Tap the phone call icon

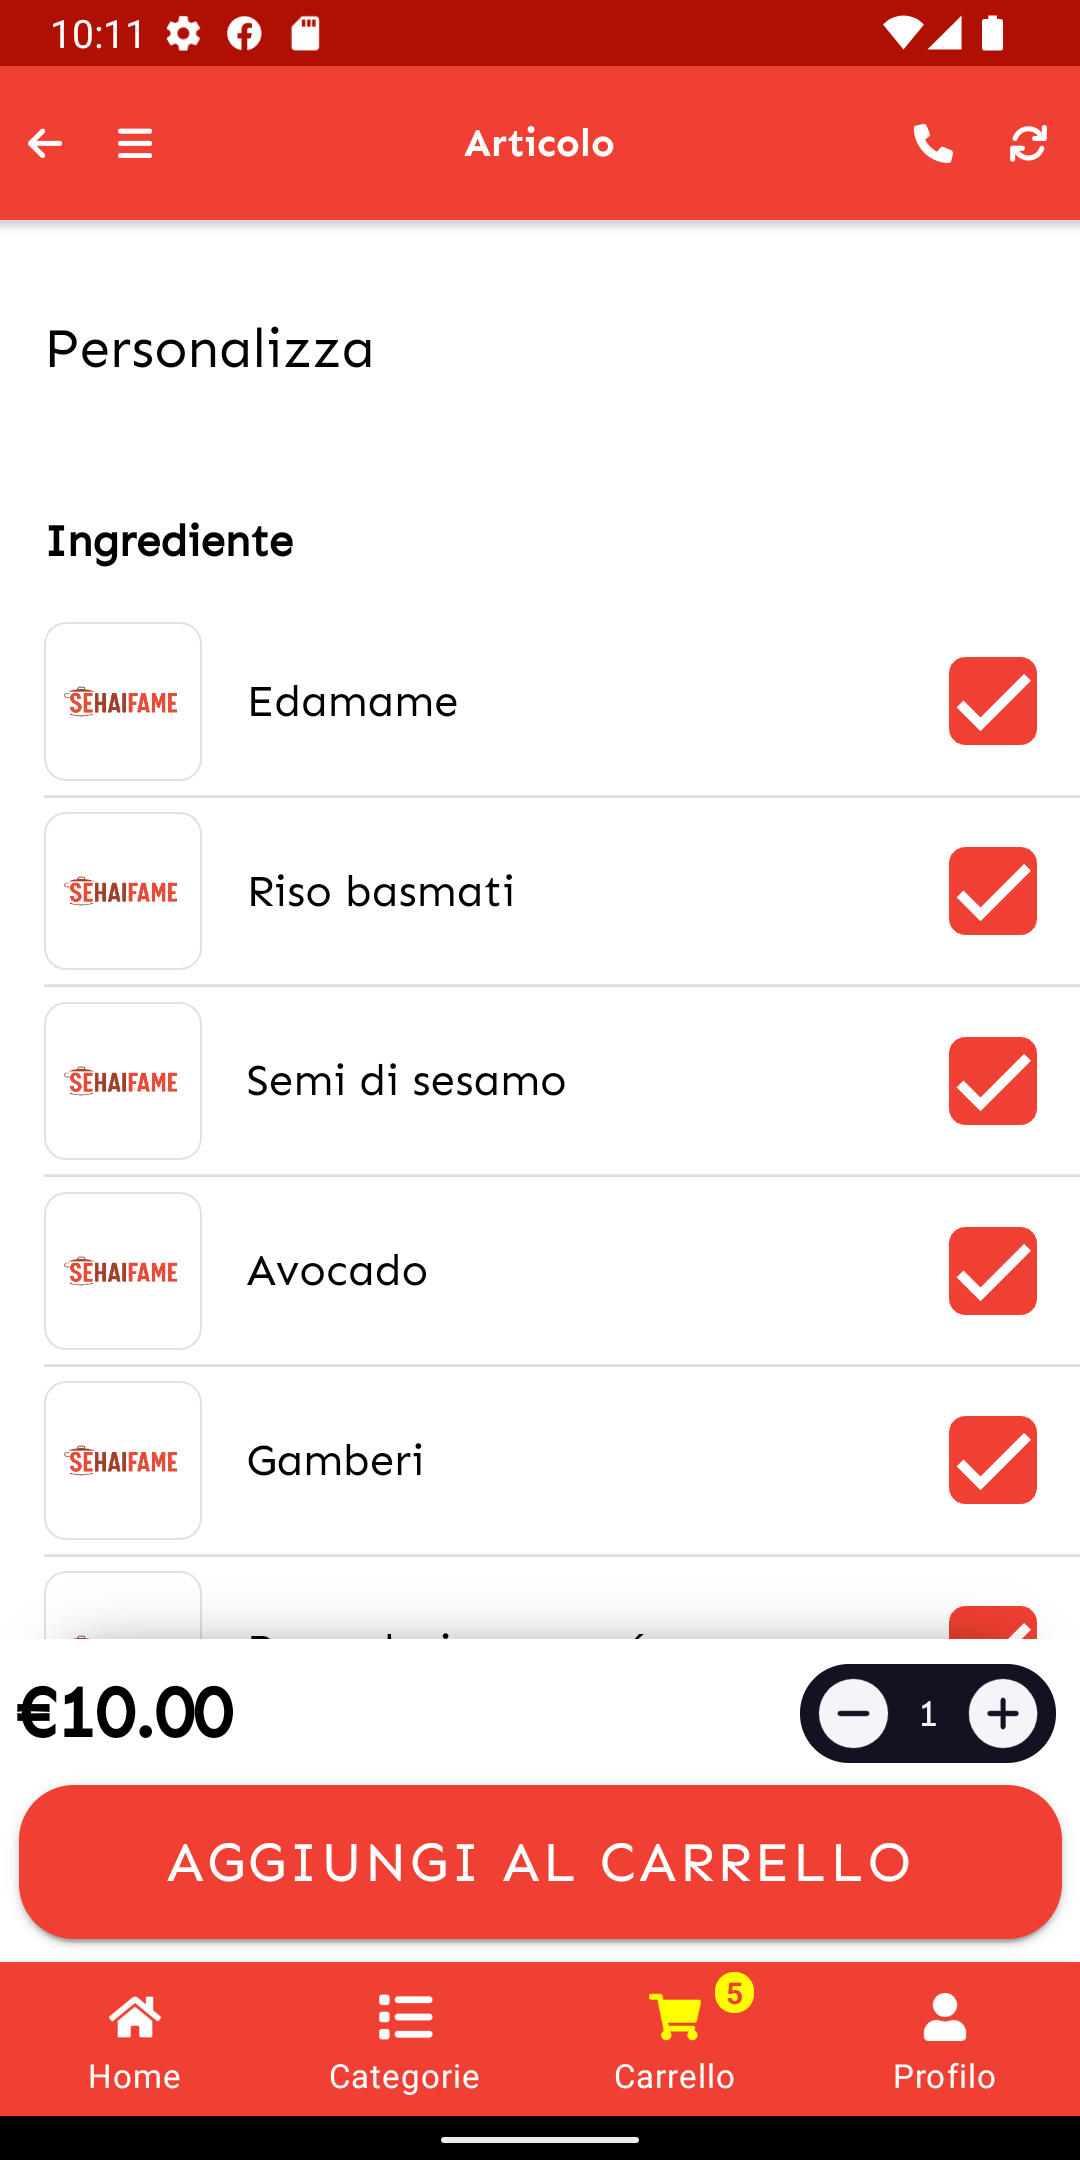[932, 144]
